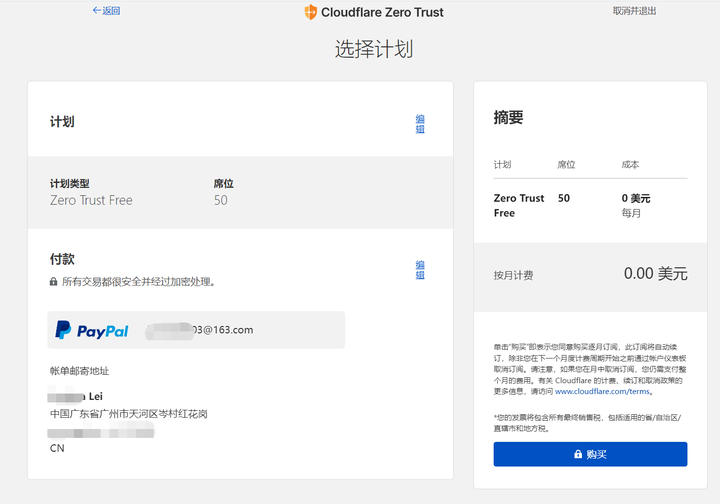Click the '0 美元' cost cell in summary

coord(636,198)
